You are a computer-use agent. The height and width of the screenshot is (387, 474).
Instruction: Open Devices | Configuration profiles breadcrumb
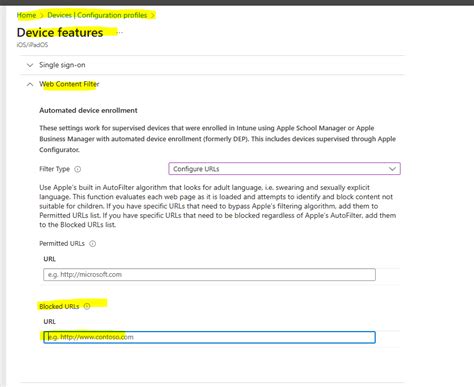[x=97, y=15]
